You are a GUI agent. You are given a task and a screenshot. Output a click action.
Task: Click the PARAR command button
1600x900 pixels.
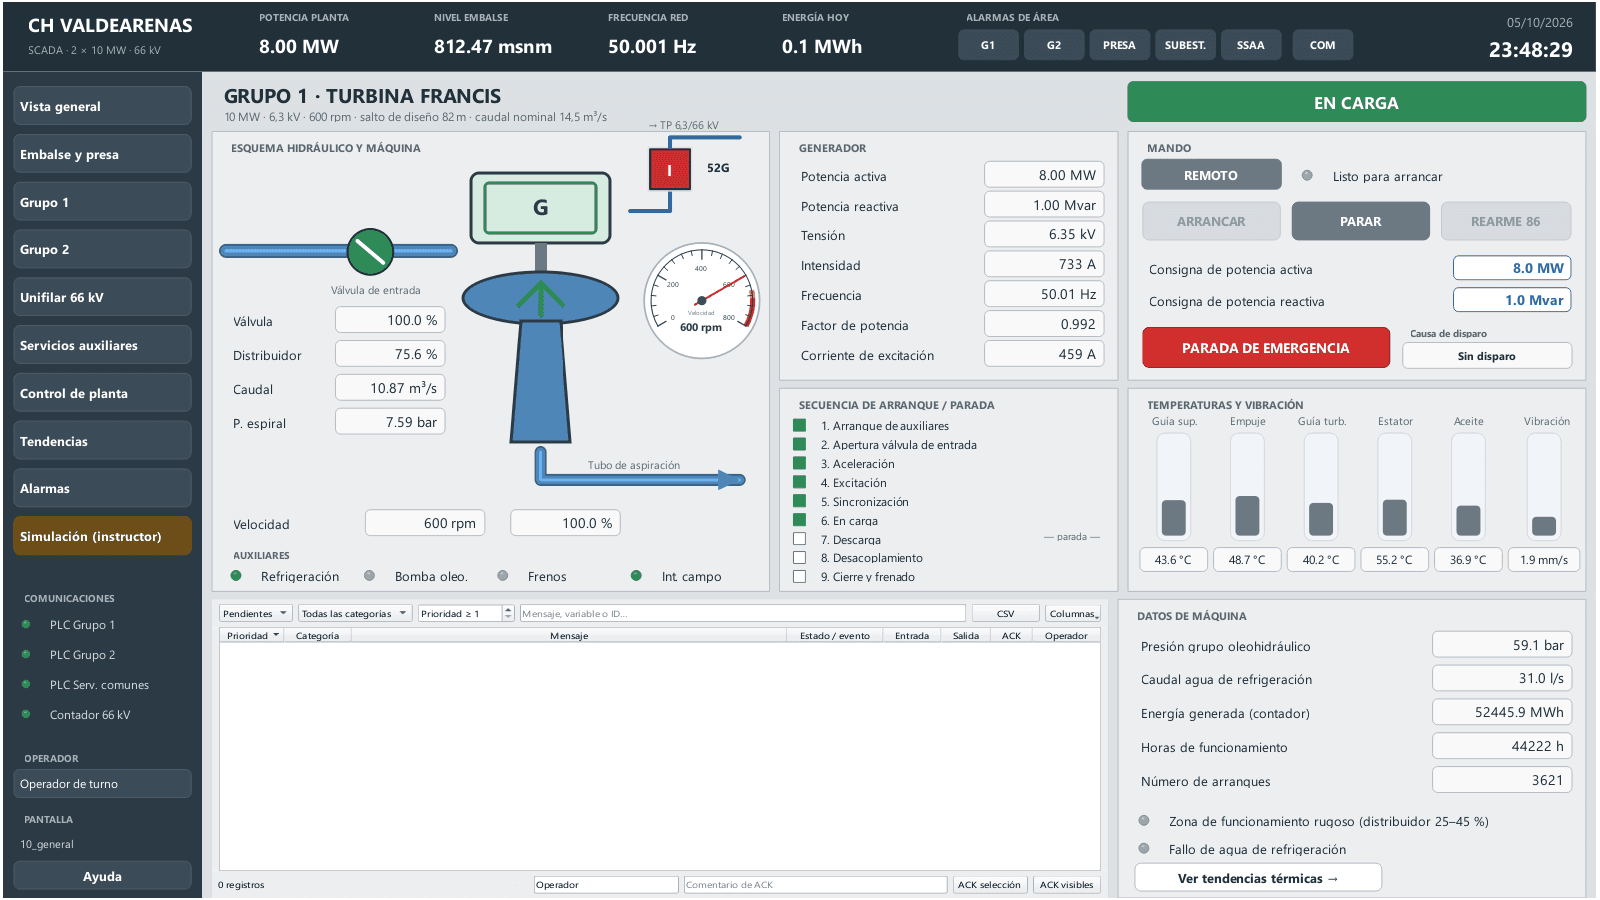[1360, 221]
